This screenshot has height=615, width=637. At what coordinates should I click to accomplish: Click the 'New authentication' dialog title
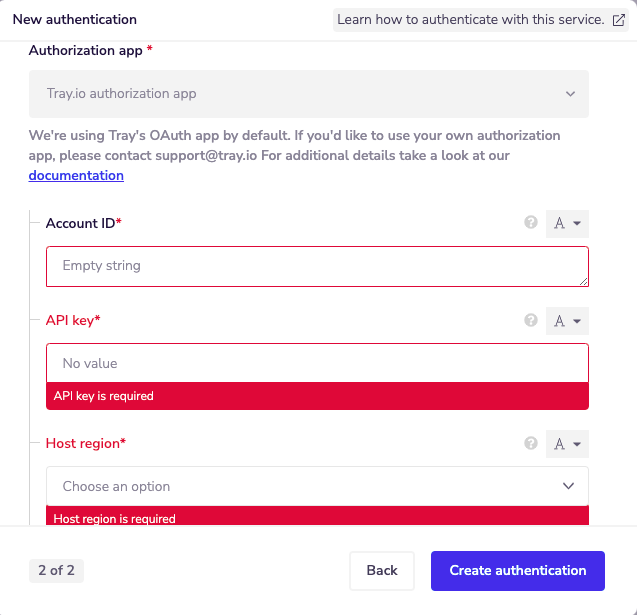(75, 20)
